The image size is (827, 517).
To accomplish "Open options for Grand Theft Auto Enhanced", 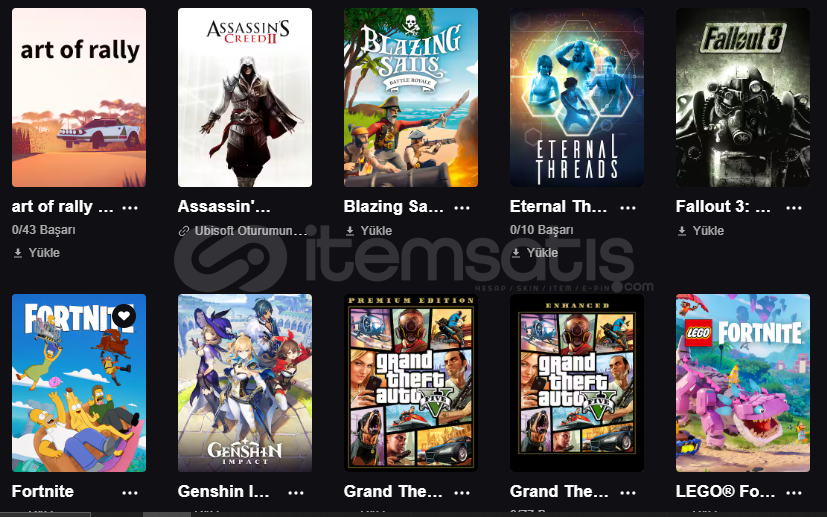I will pos(628,492).
